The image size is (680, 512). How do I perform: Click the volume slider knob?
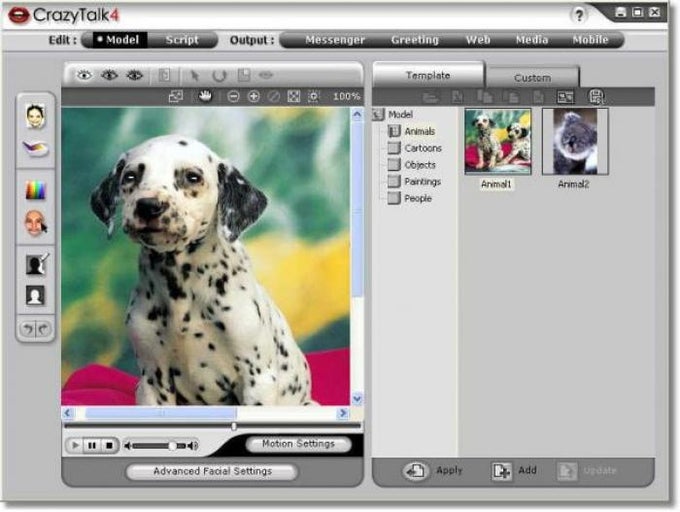point(172,446)
